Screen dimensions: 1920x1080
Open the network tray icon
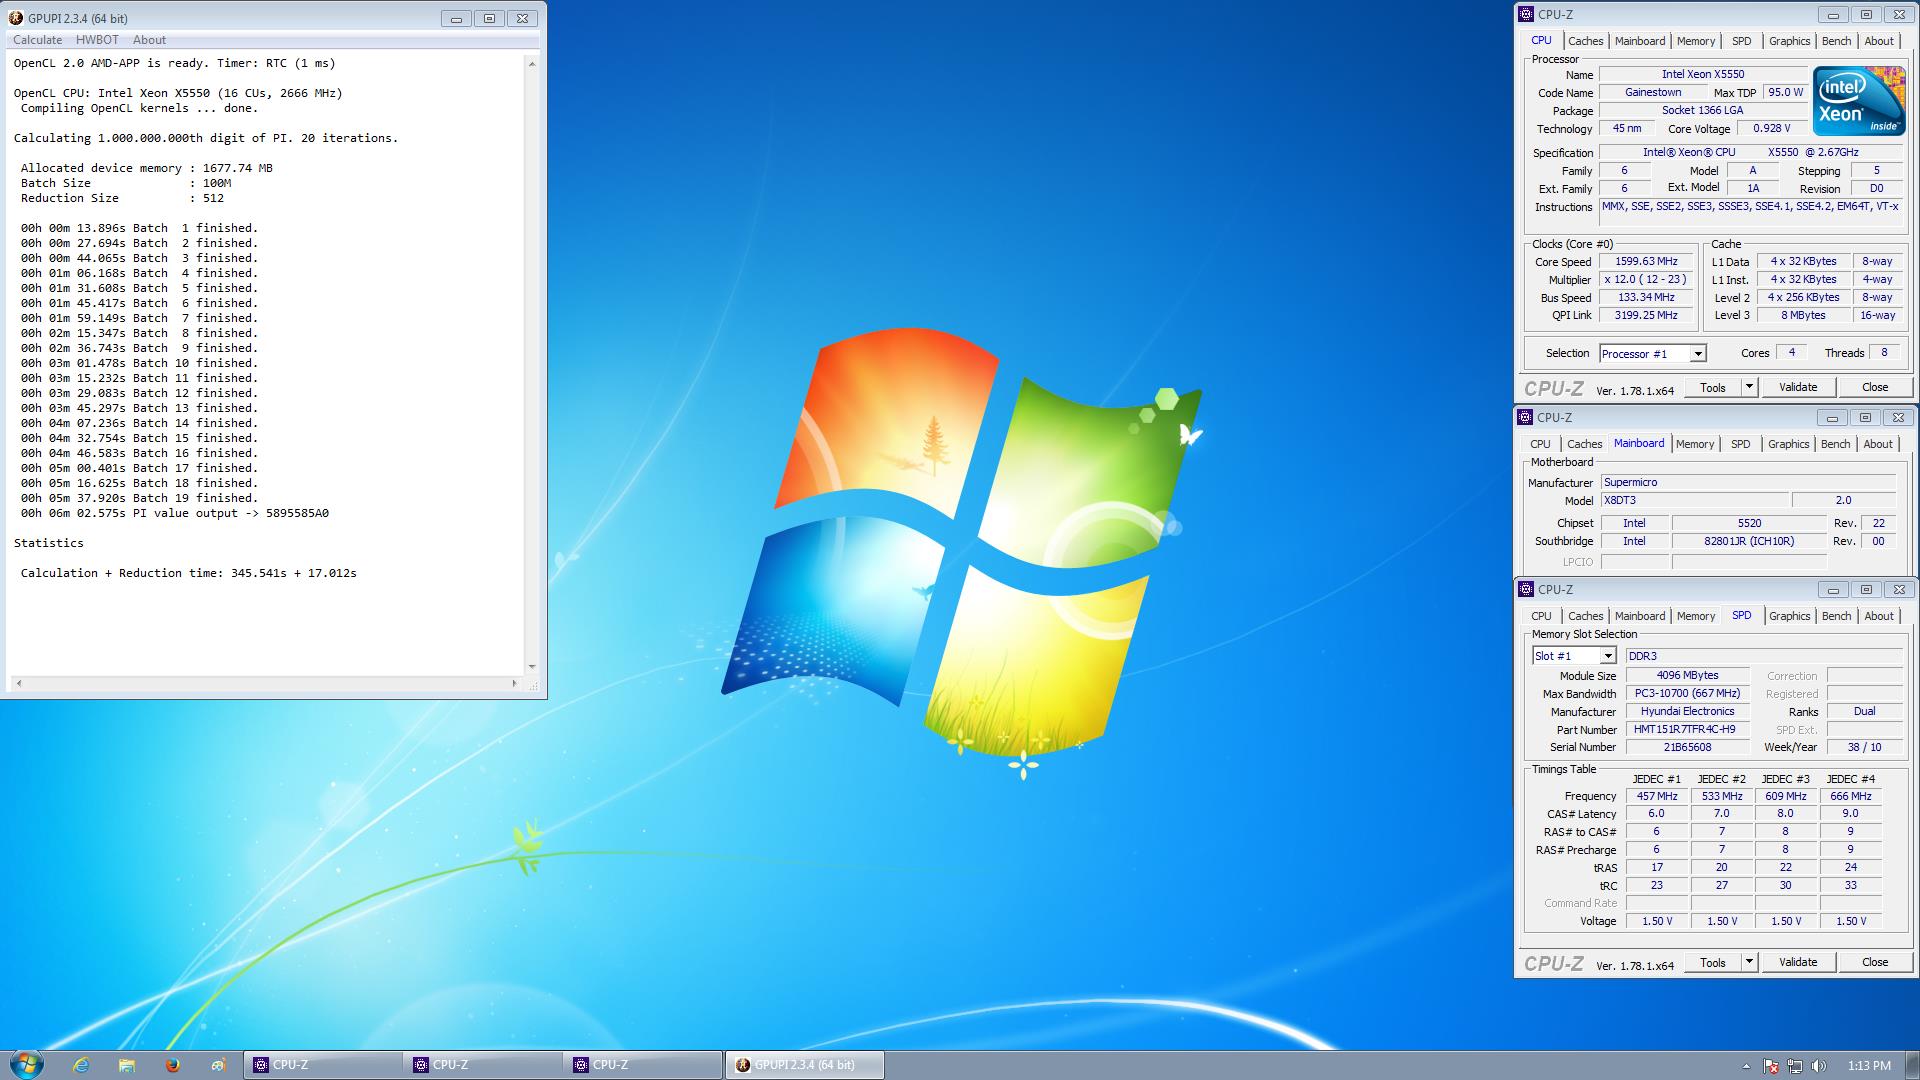pyautogui.click(x=1795, y=1066)
